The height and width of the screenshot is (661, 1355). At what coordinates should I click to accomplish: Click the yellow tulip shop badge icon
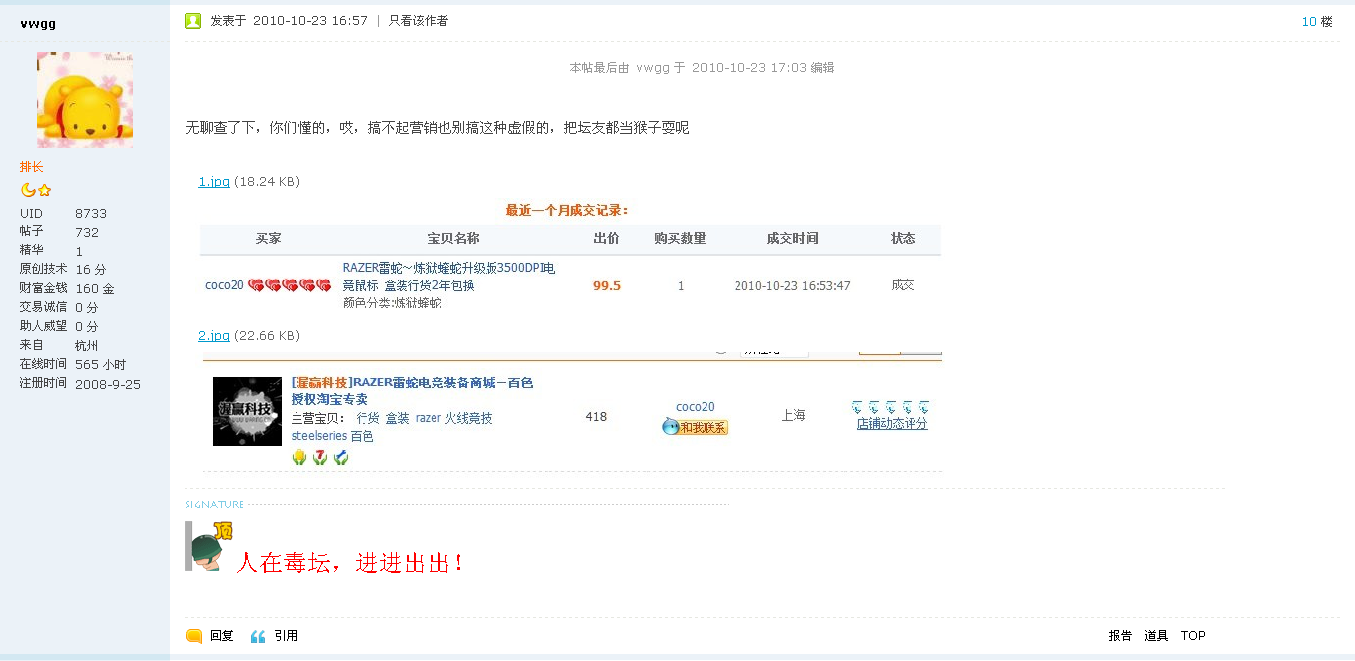(299, 458)
